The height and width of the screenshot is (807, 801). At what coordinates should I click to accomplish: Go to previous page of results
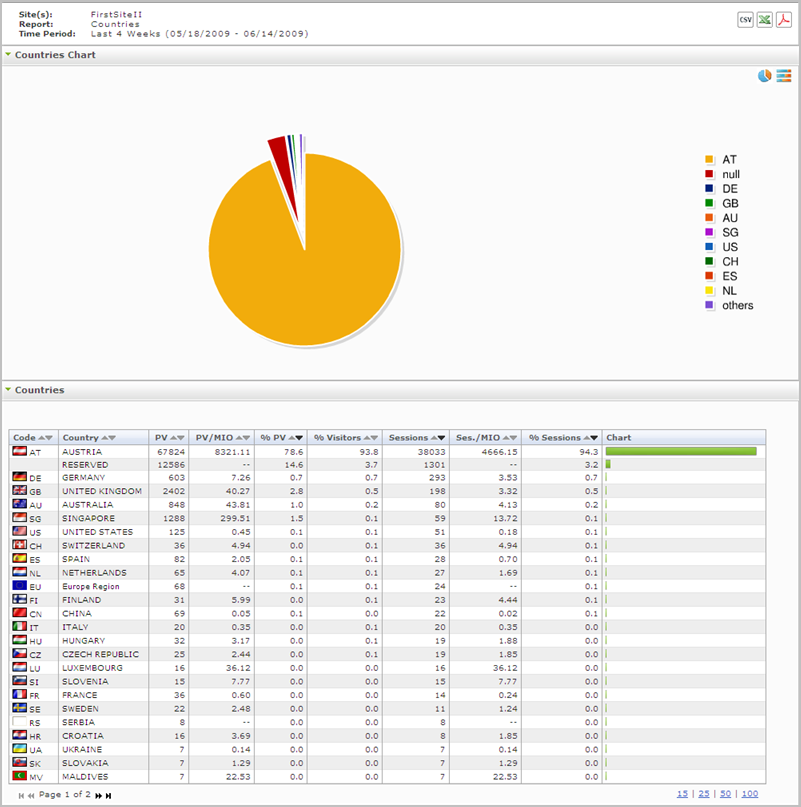pos(31,796)
